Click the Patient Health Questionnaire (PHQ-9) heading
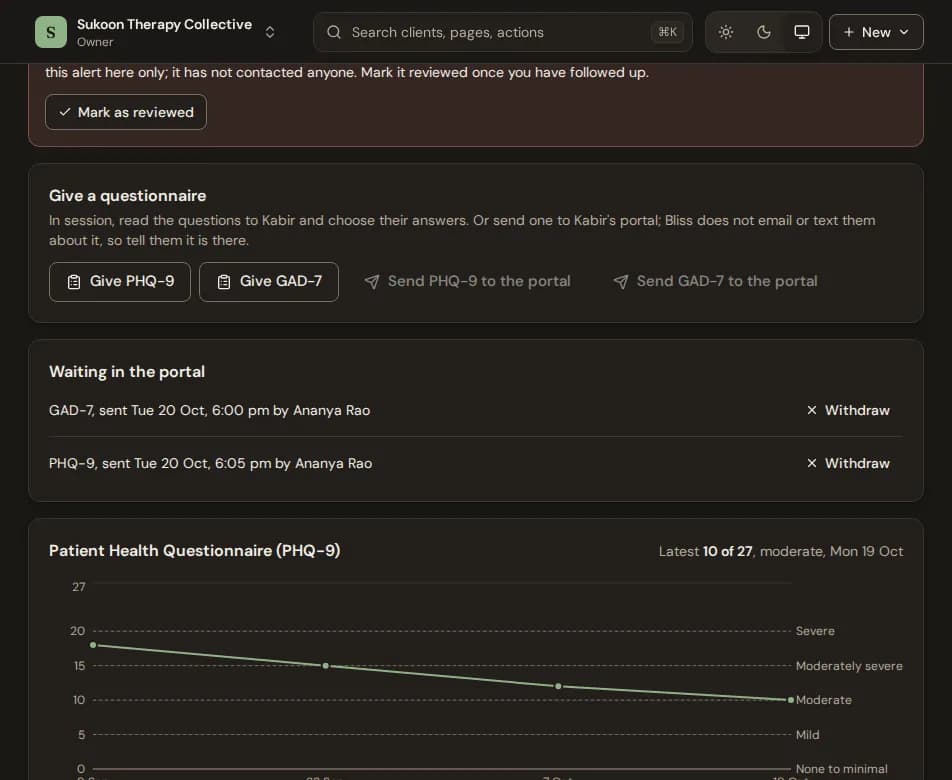Image resolution: width=952 pixels, height=780 pixels. 194,551
